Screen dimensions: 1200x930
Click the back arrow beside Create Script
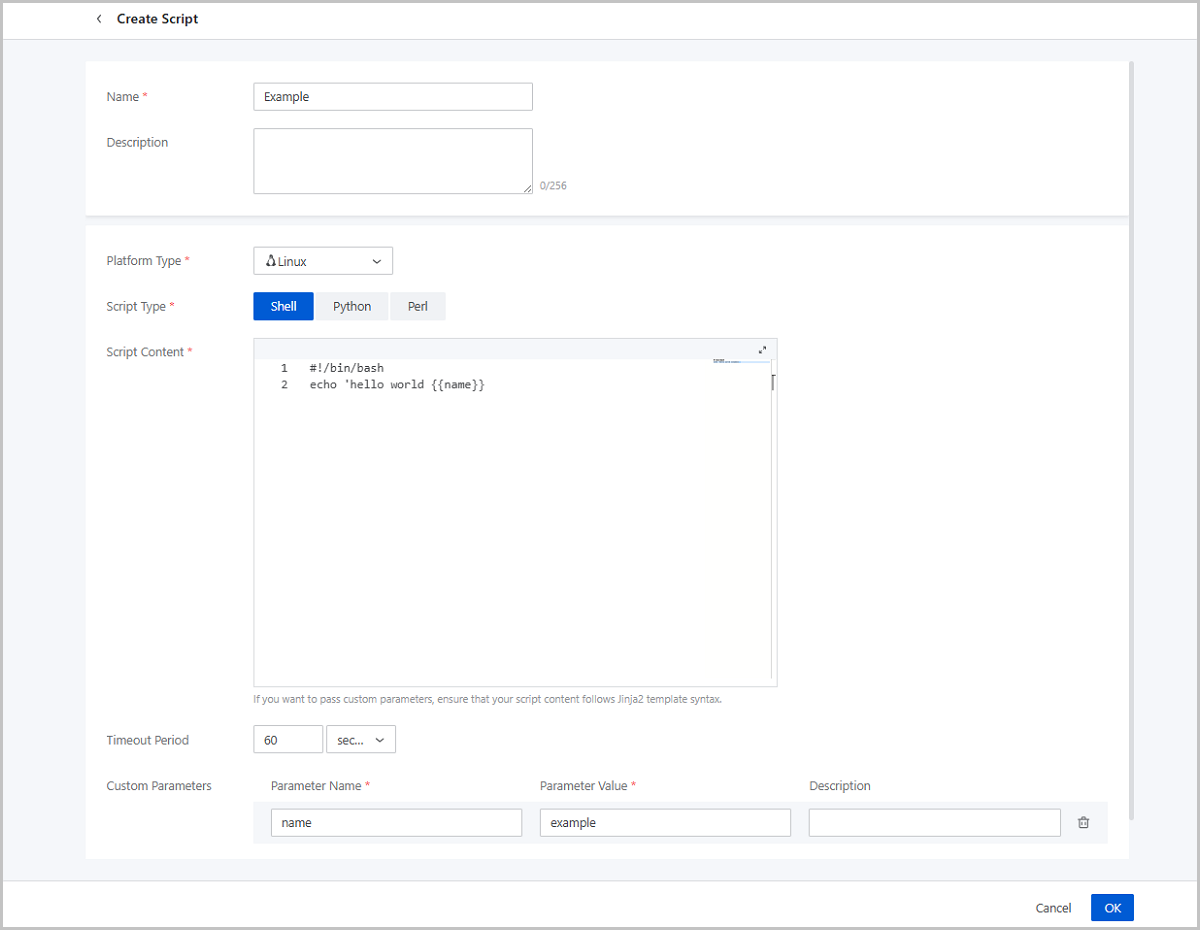99,19
